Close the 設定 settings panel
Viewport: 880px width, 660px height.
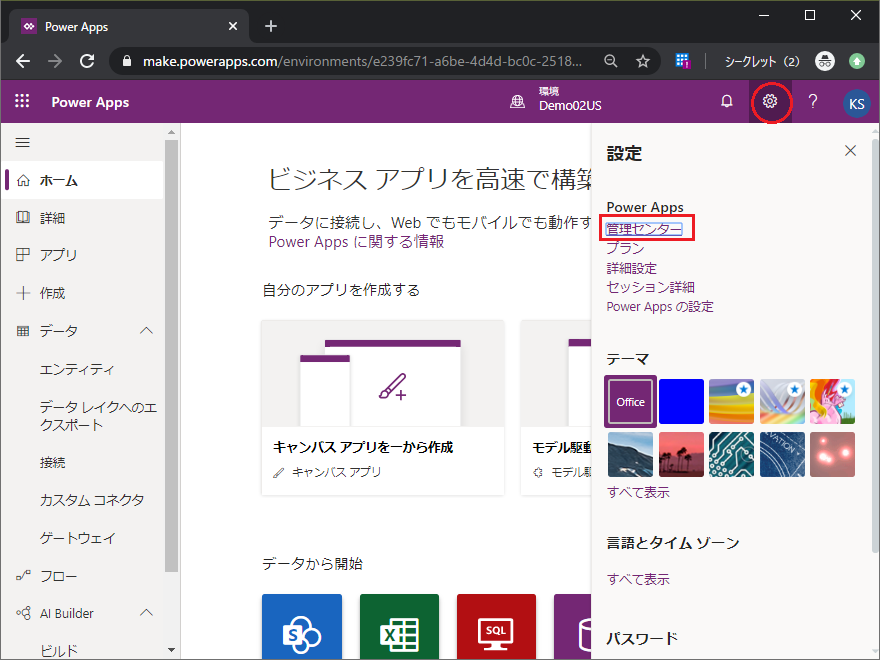850,150
